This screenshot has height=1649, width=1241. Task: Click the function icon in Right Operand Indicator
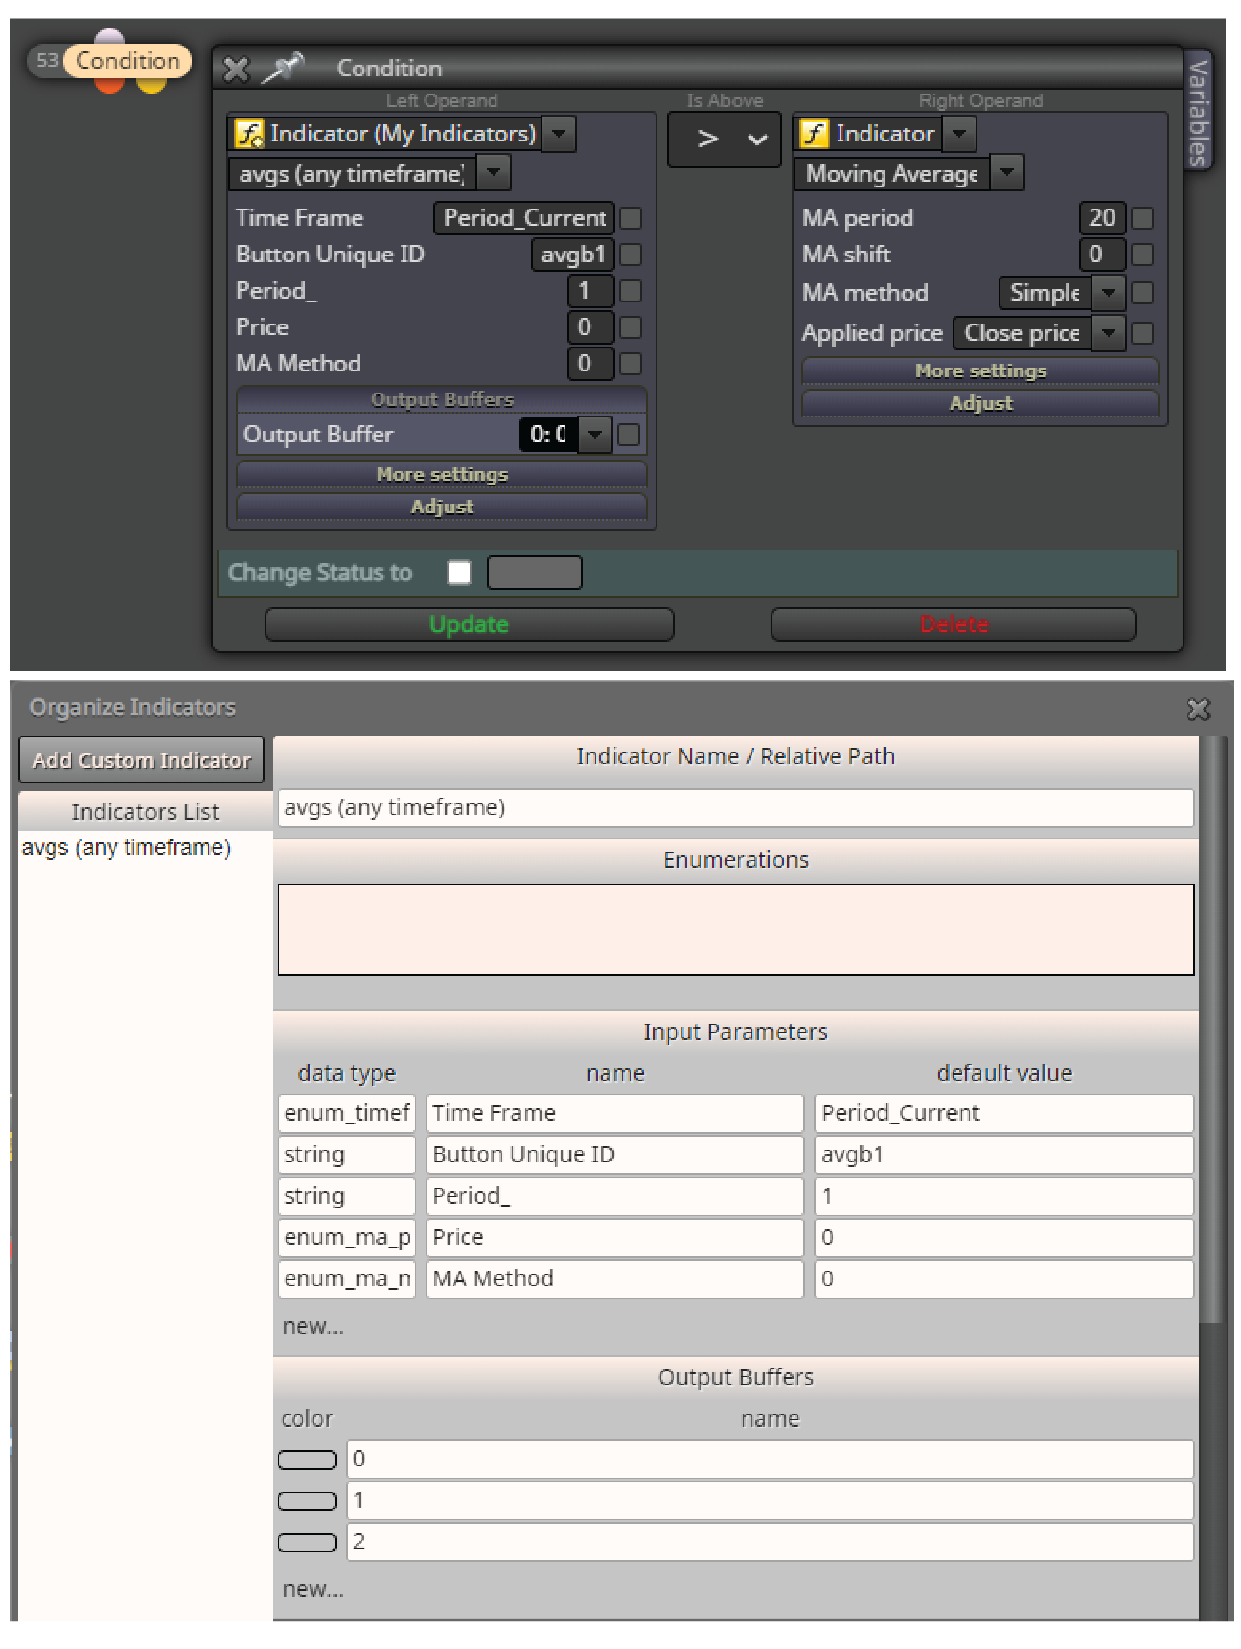[x=814, y=133]
